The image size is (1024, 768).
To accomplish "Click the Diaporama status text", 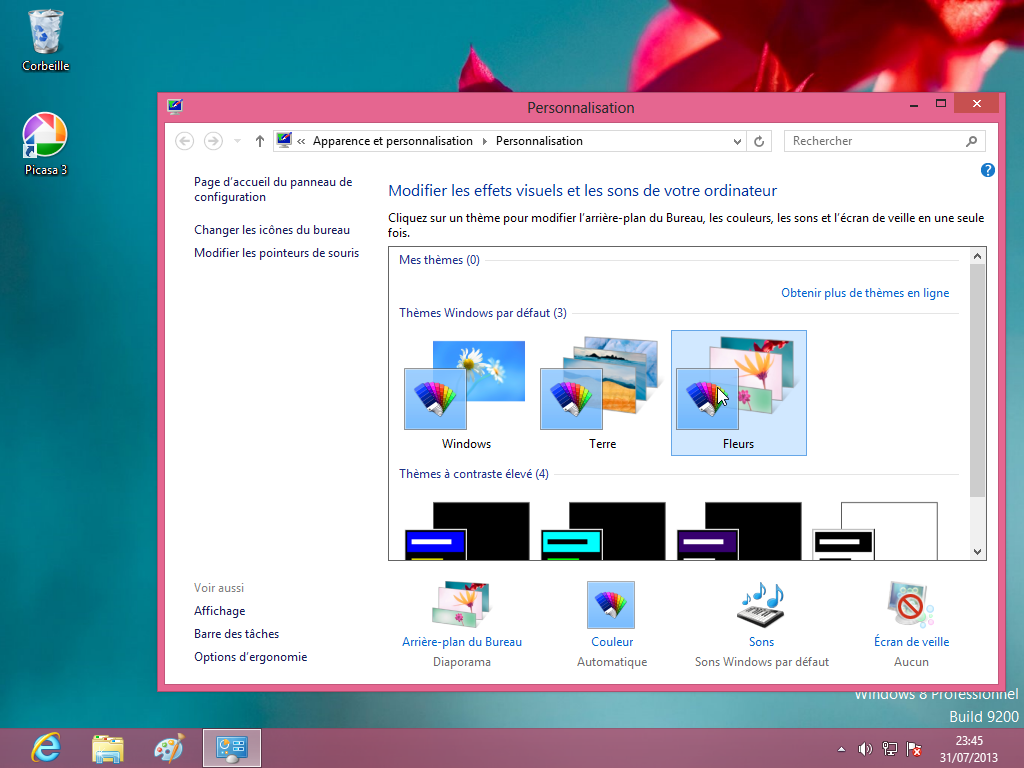I will point(462,662).
